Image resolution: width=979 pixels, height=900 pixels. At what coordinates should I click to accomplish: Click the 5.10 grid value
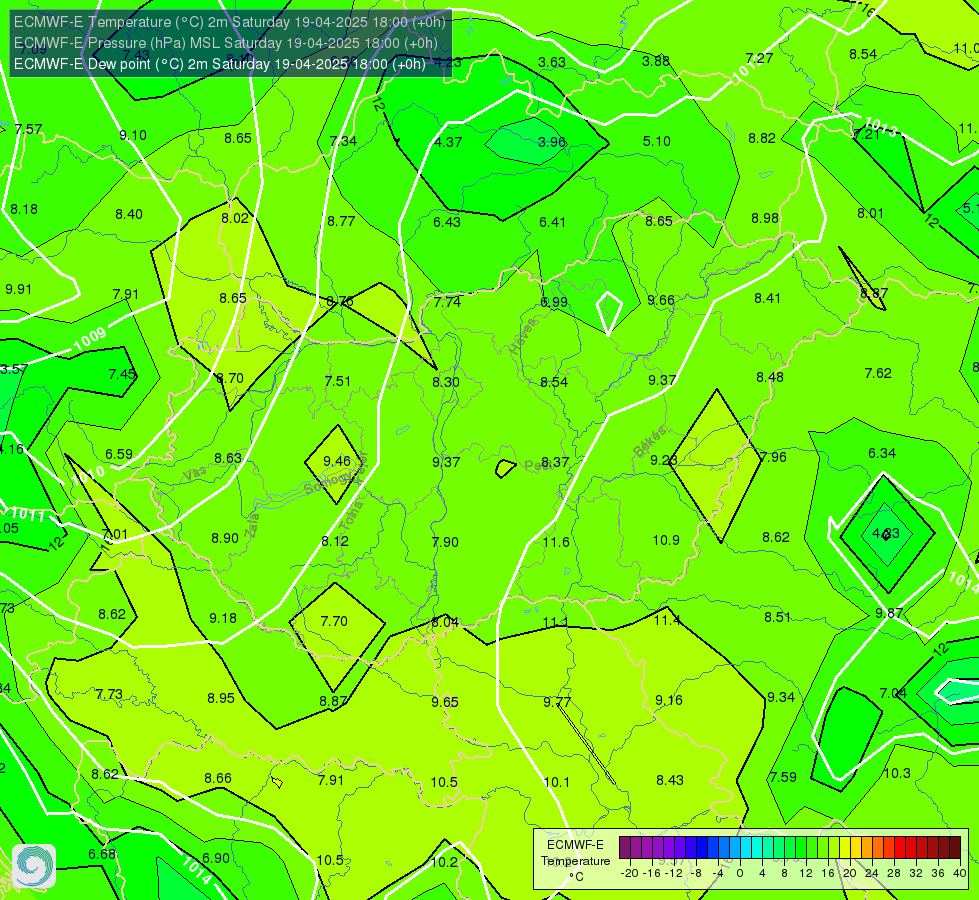click(657, 141)
